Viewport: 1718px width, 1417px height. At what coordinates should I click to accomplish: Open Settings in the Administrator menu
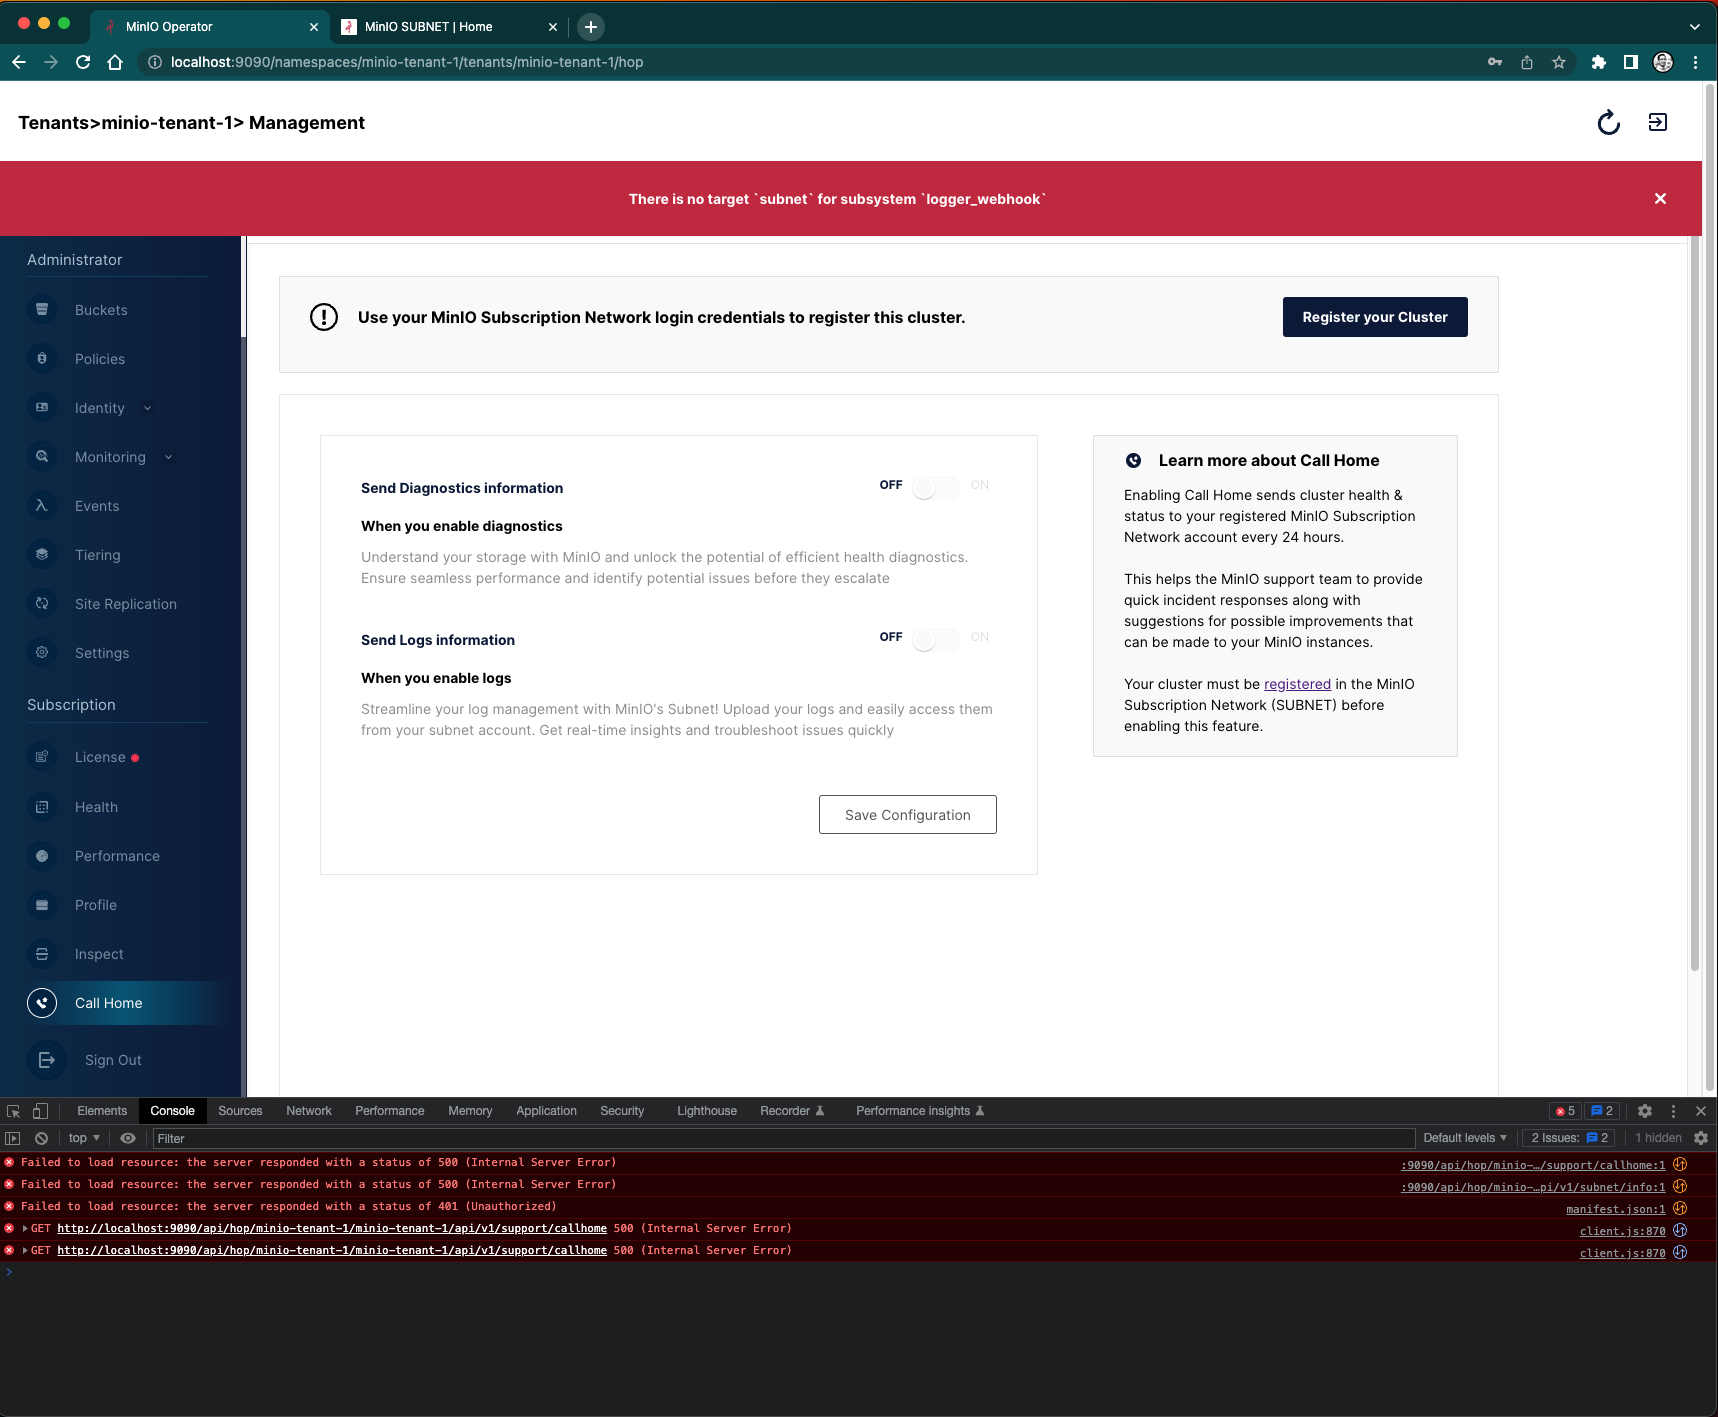(102, 653)
